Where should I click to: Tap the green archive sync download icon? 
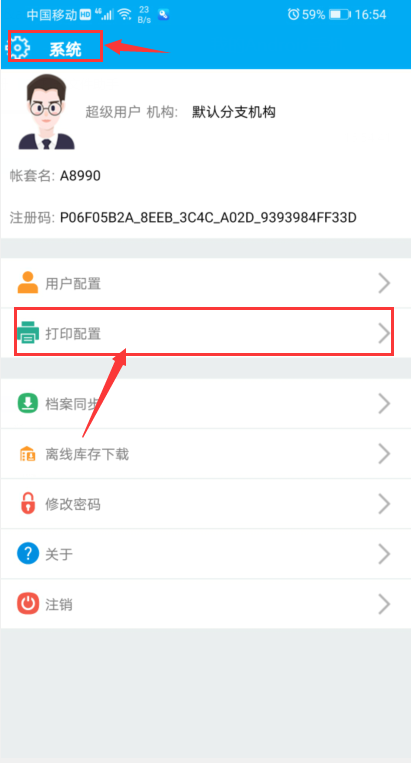(28, 403)
